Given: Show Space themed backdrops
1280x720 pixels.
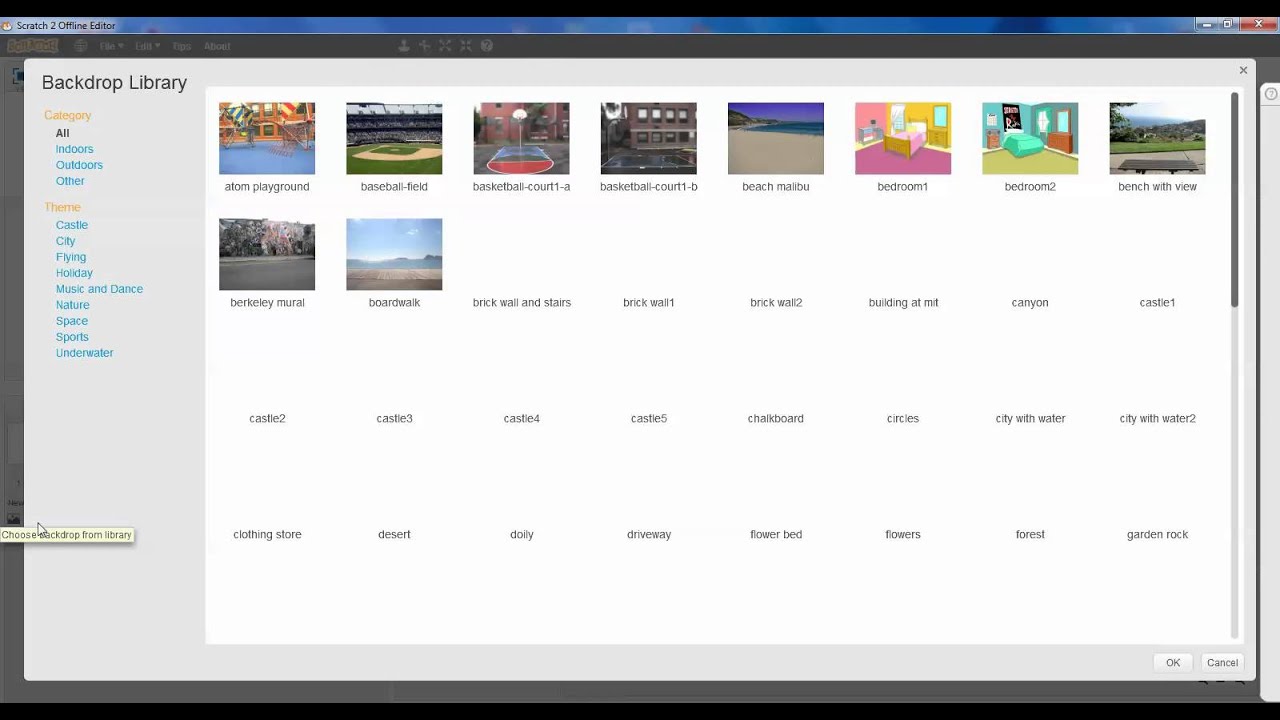Looking at the screenshot, I should pyautogui.click(x=72, y=321).
